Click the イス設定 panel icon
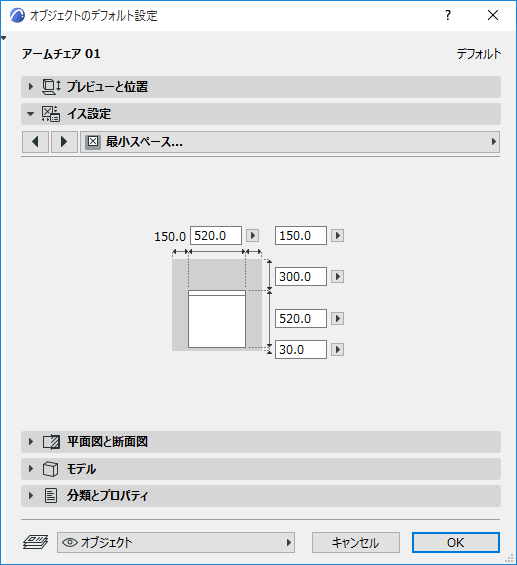The height and width of the screenshot is (565, 517). tap(51, 114)
